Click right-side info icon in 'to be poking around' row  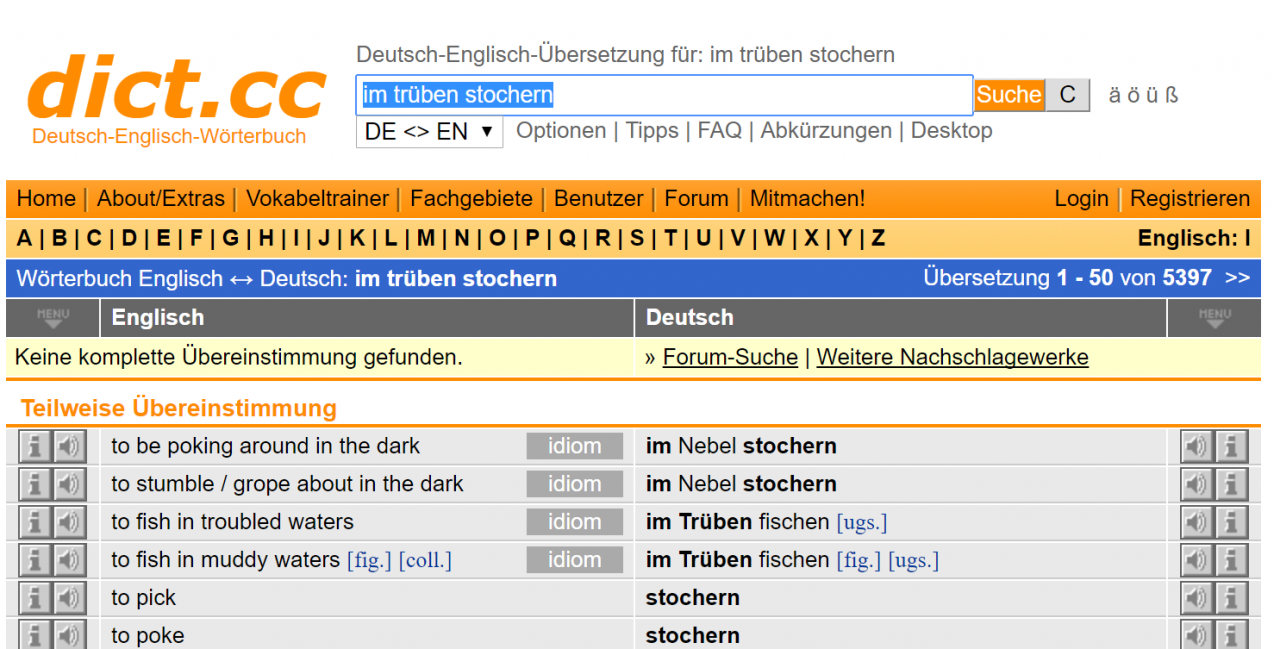(1231, 446)
